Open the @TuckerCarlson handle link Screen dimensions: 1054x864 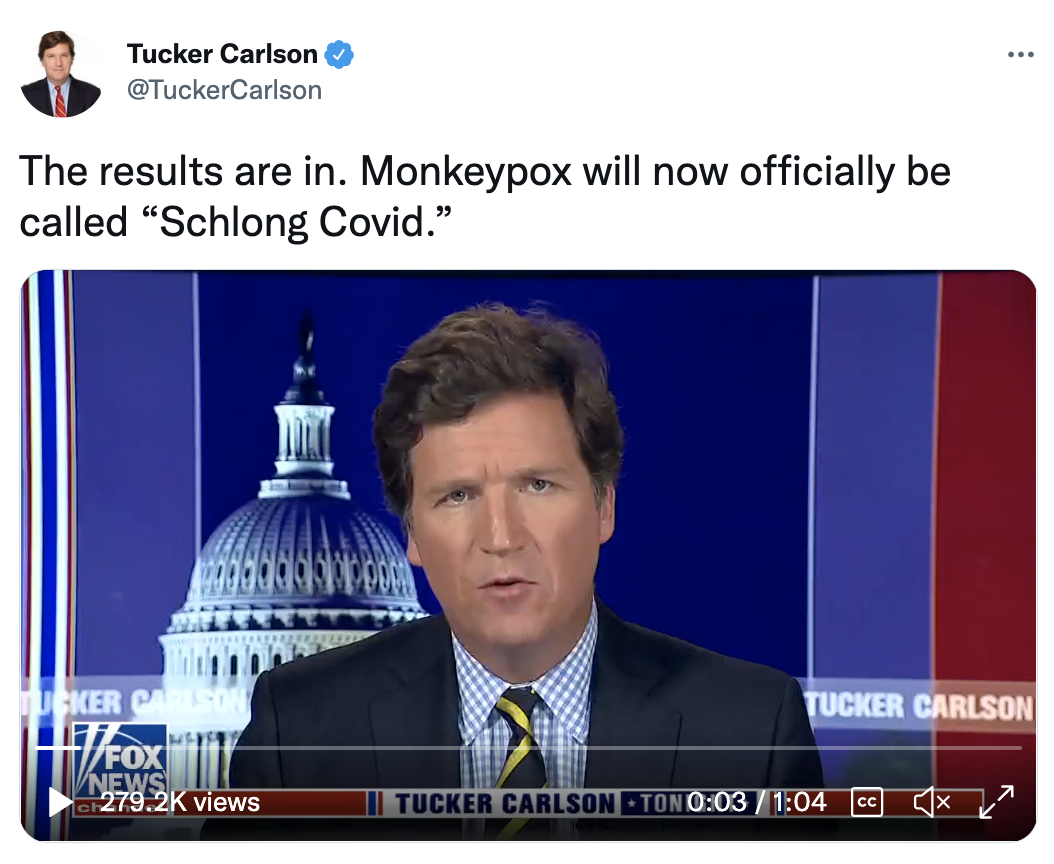225,90
